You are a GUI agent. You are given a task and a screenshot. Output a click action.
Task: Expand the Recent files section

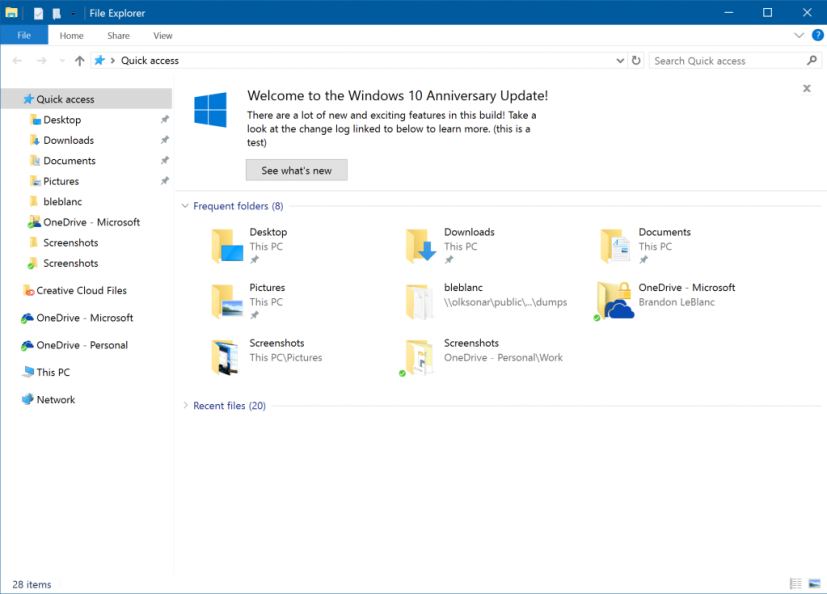184,406
